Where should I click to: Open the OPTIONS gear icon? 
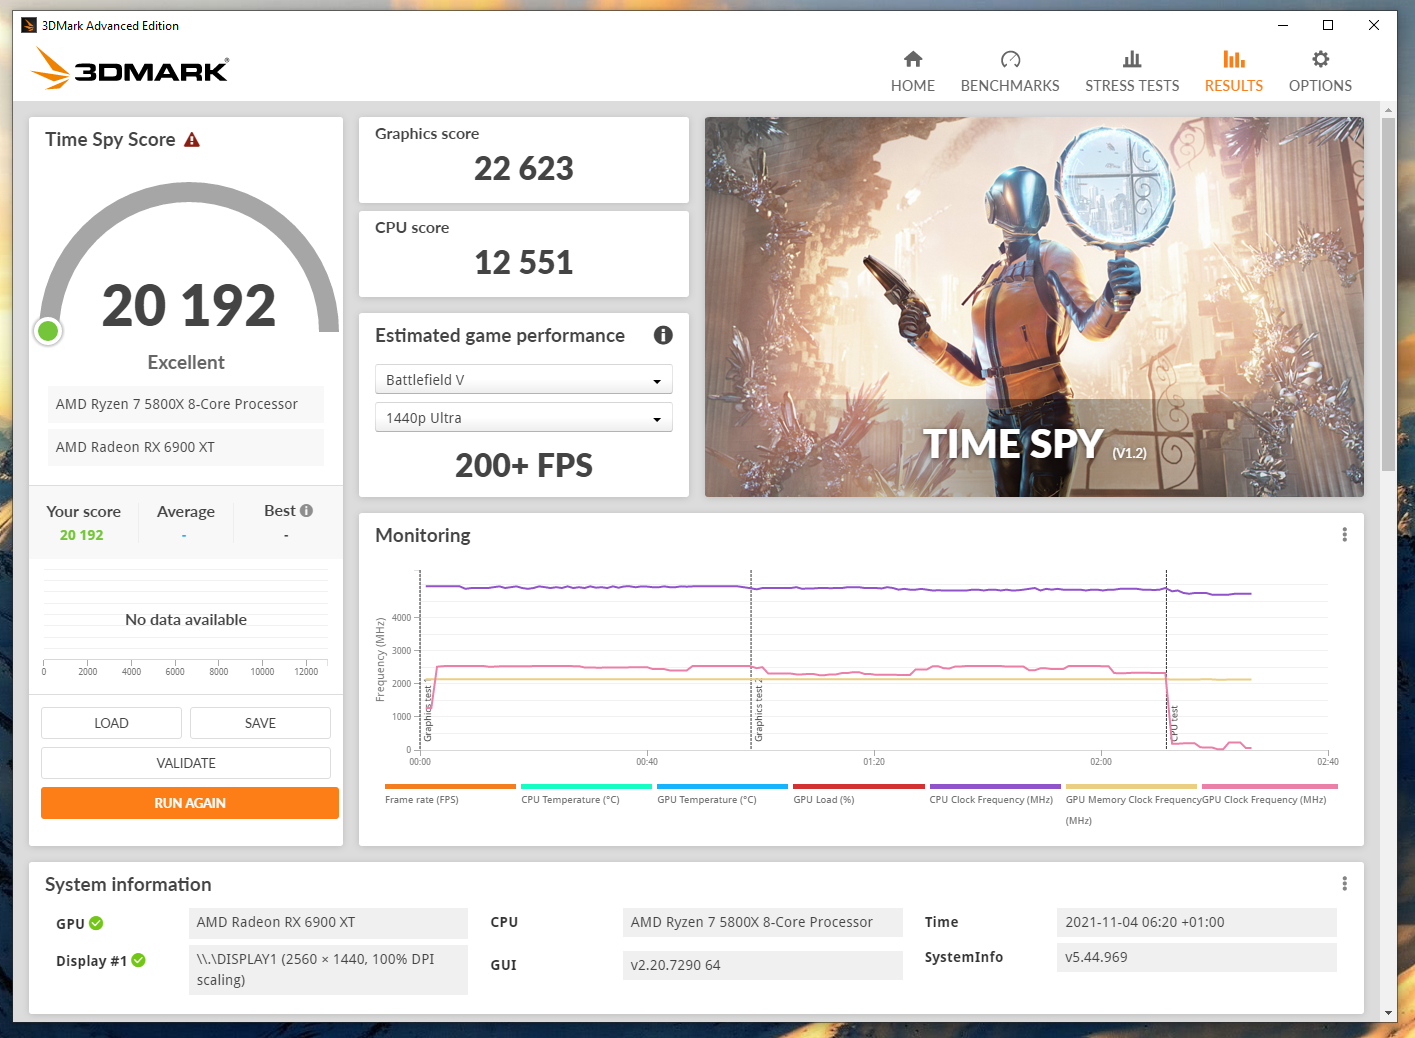click(1321, 59)
